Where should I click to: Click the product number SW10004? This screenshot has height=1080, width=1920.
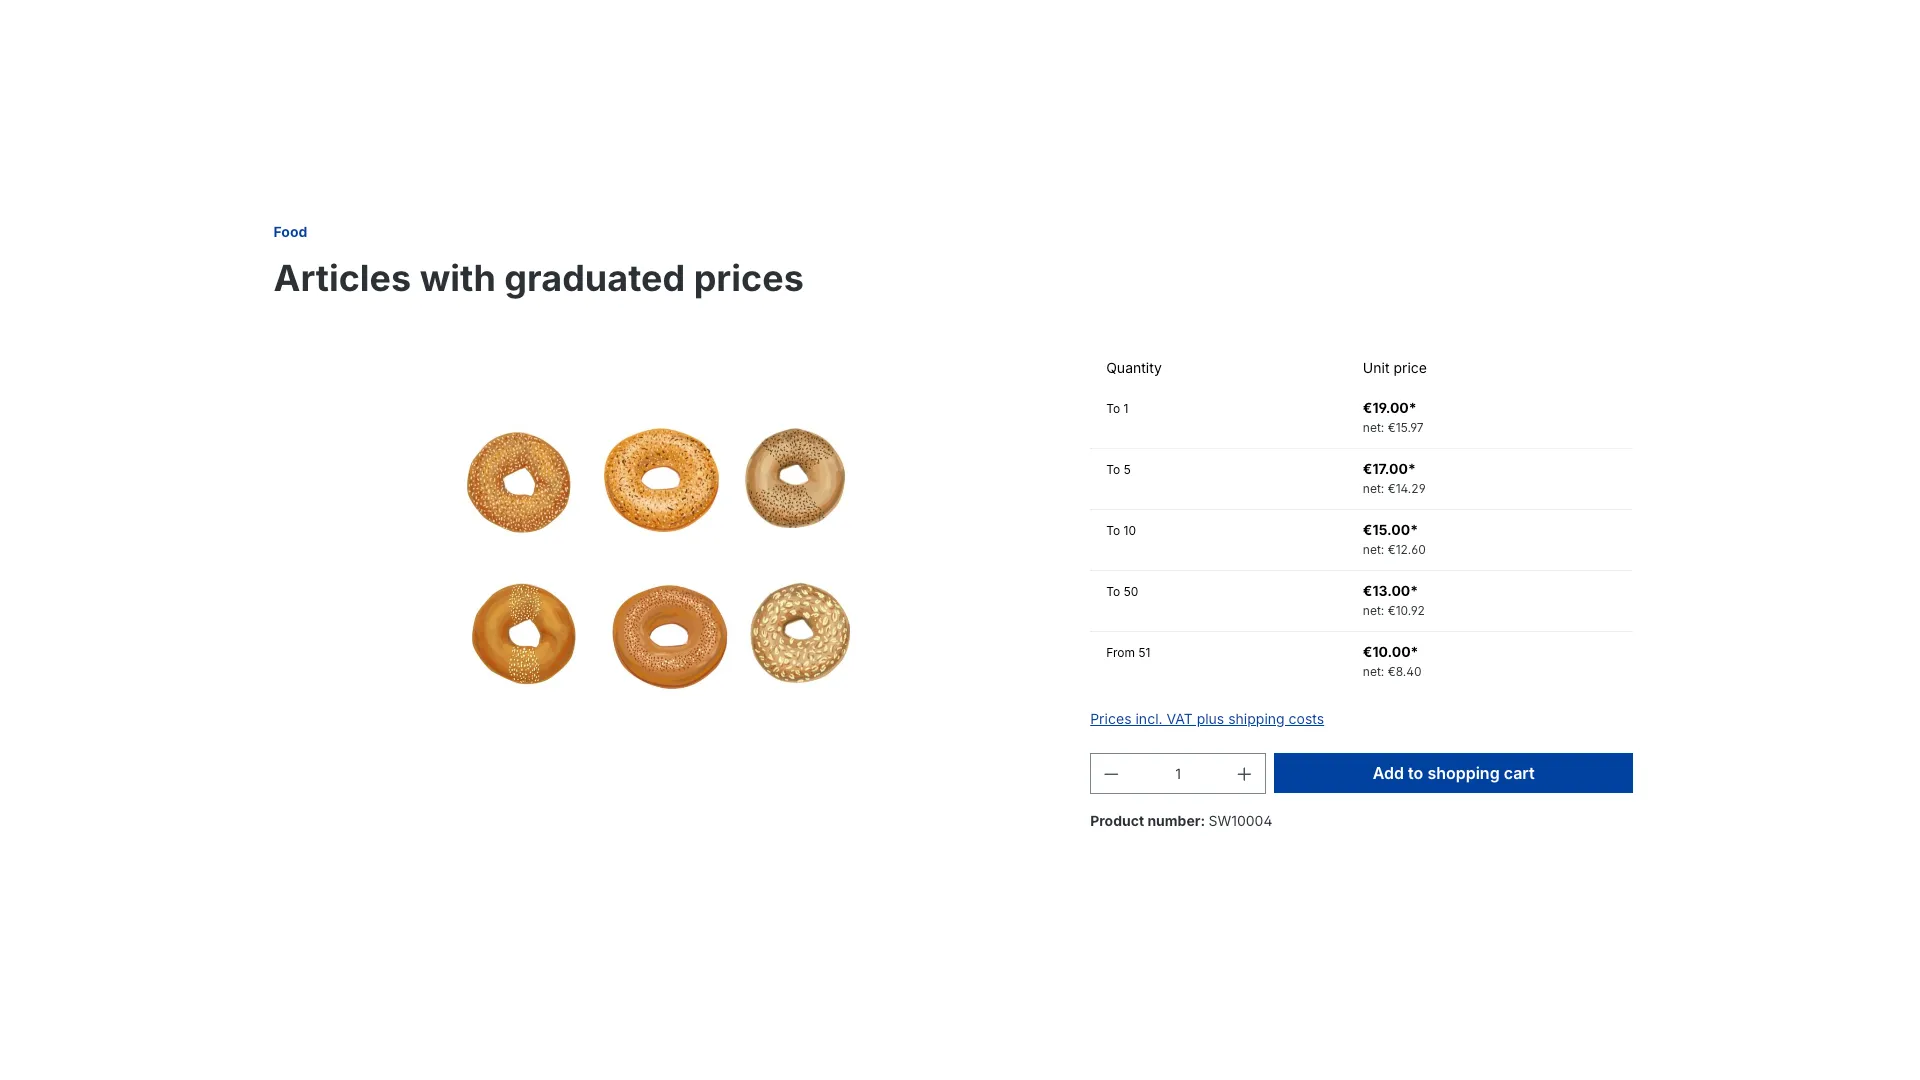1240,821
